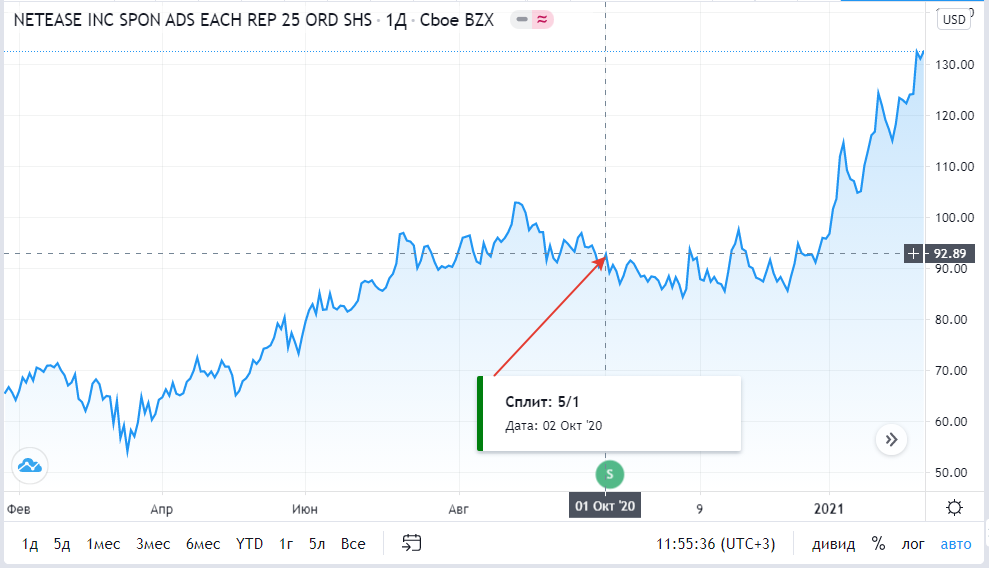This screenshot has width=989, height=568.
Task: Click the pink approximate-data status icon
Action: point(544,19)
